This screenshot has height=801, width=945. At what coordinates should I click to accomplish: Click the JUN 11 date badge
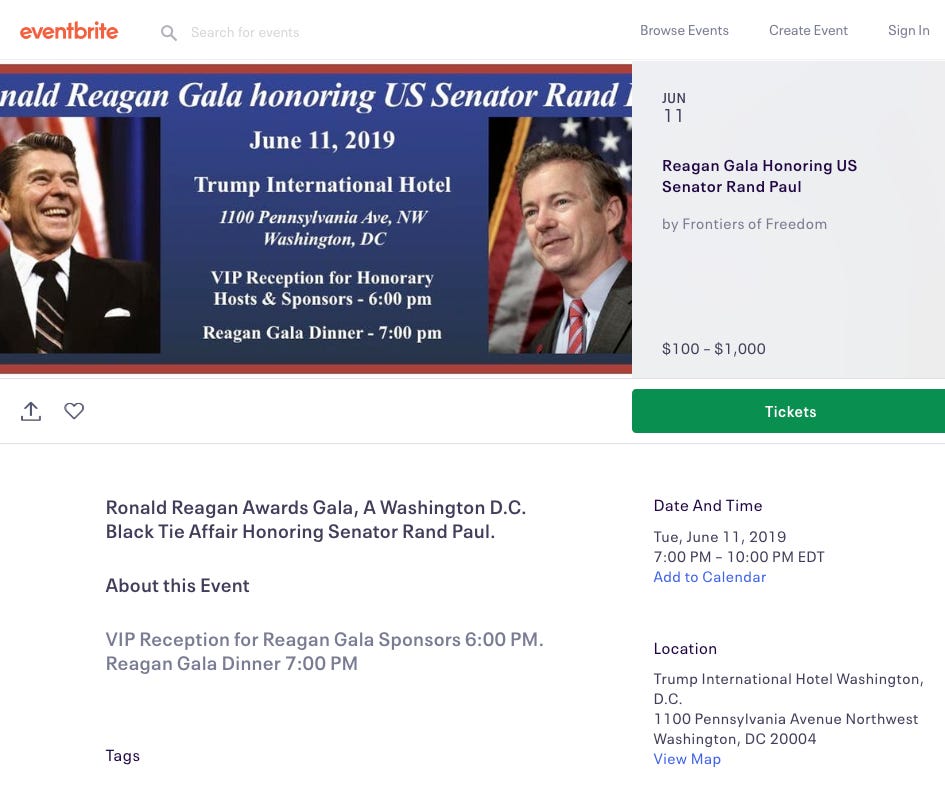click(x=674, y=107)
